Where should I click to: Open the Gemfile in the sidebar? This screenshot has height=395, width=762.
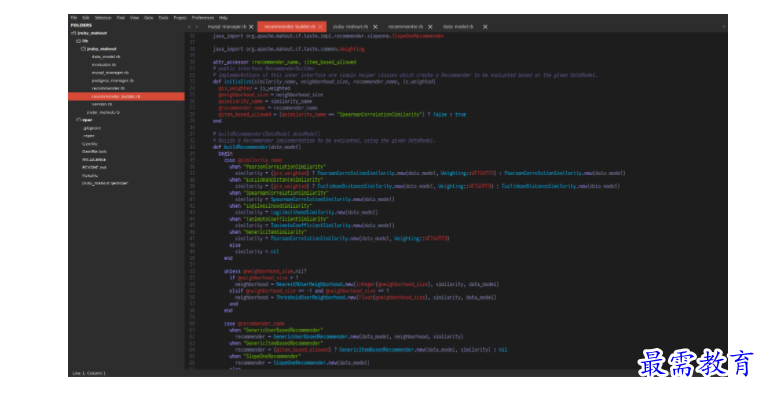pyautogui.click(x=90, y=144)
